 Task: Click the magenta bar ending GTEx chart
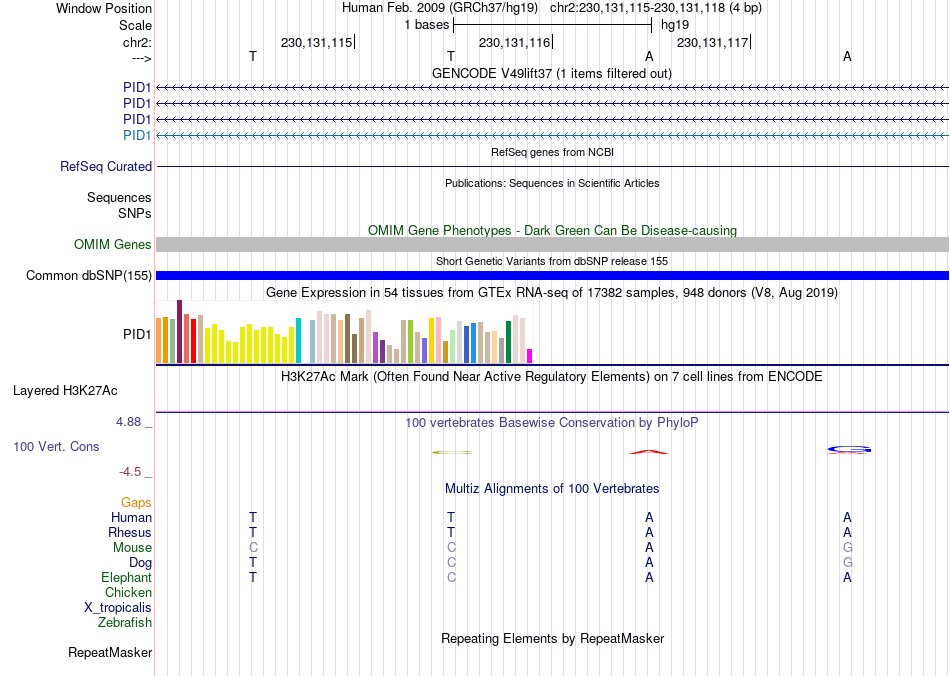tap(530, 356)
